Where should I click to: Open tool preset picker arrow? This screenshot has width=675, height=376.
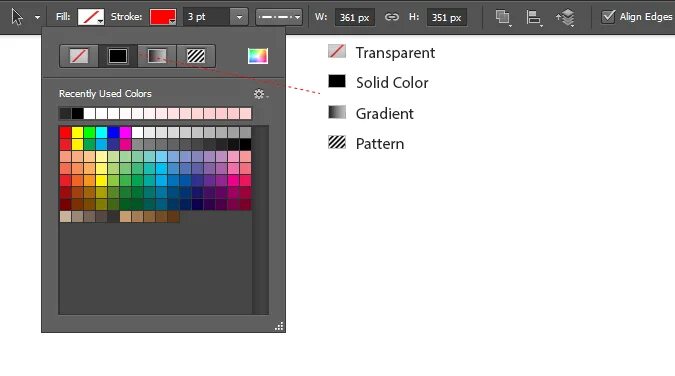pyautogui.click(x=37, y=18)
